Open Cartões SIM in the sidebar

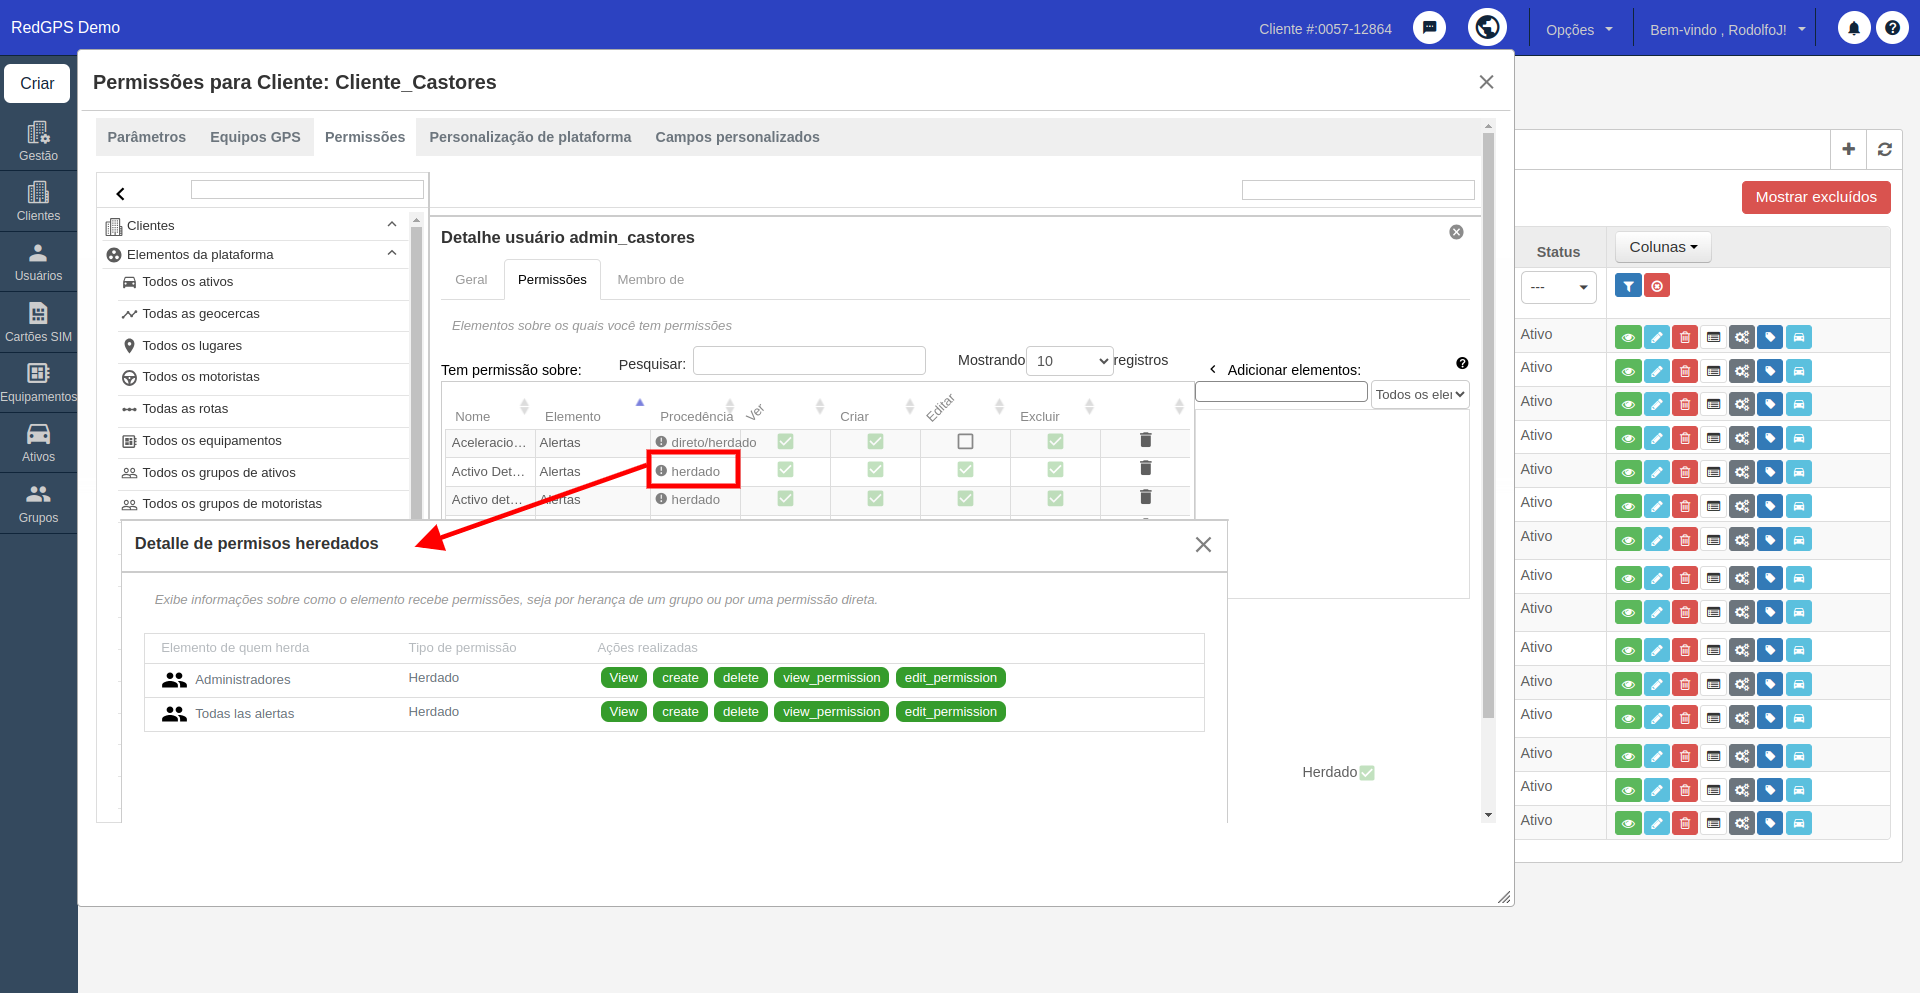38,322
